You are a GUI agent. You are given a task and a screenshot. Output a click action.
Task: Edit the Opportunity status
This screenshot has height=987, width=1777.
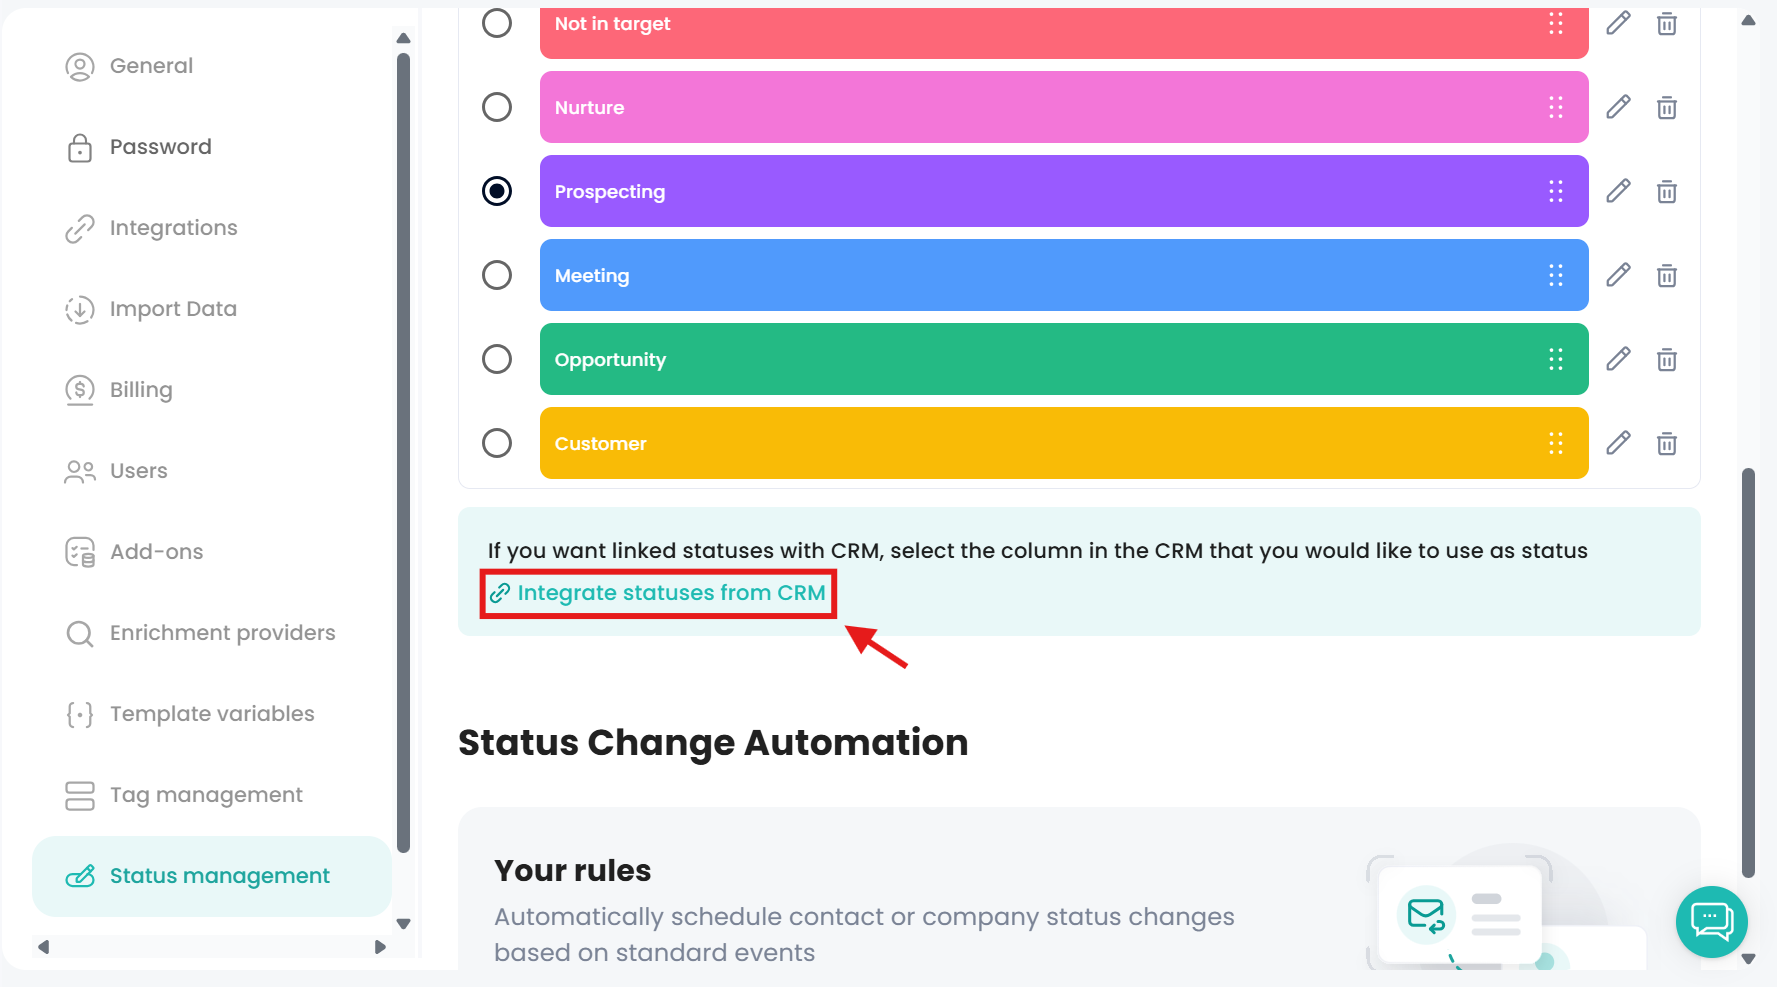coord(1618,359)
